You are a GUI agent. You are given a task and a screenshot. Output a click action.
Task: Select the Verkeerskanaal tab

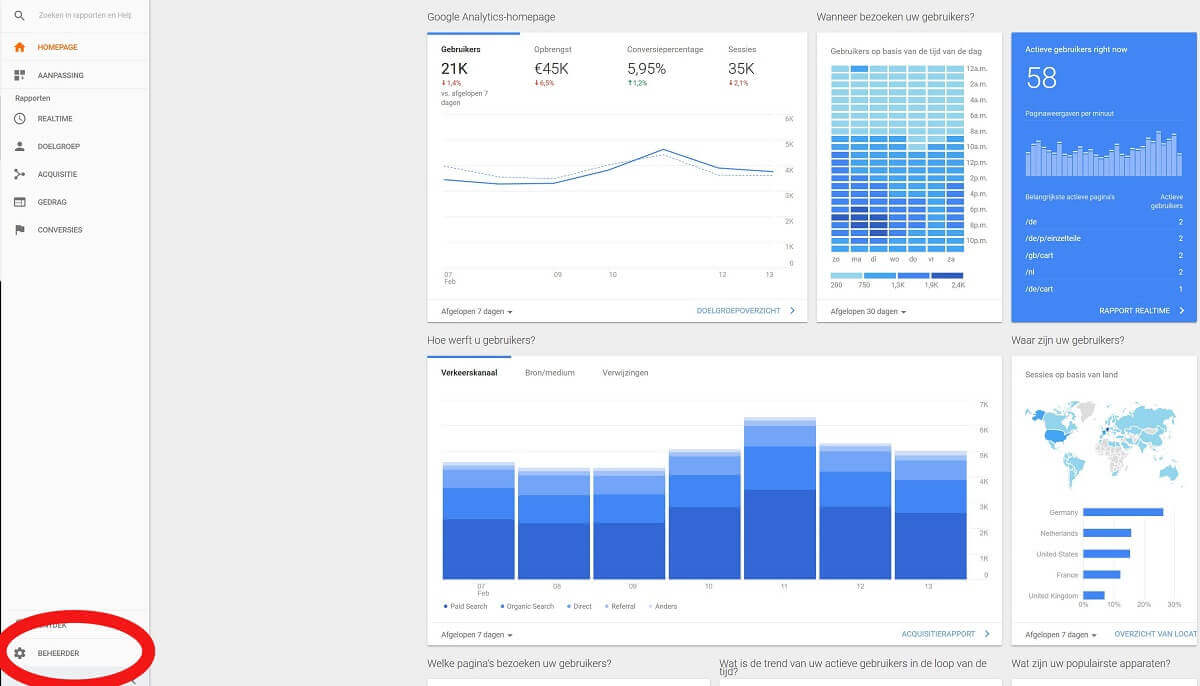pyautogui.click(x=469, y=373)
